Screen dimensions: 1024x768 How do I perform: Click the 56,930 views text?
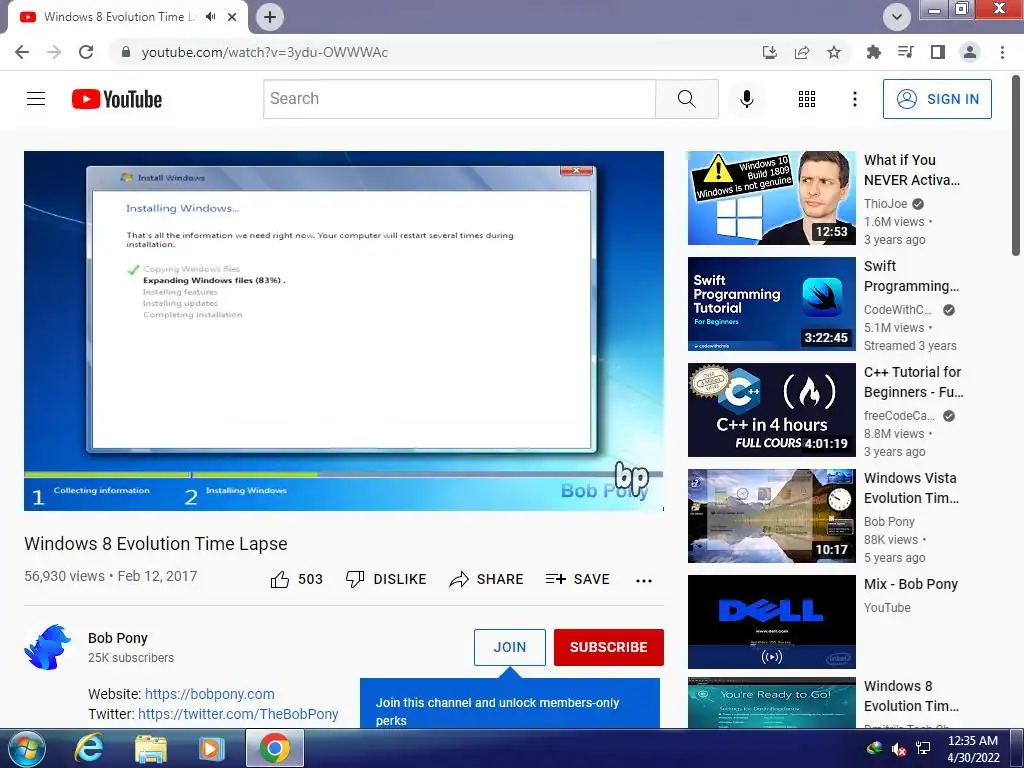pyautogui.click(x=64, y=576)
